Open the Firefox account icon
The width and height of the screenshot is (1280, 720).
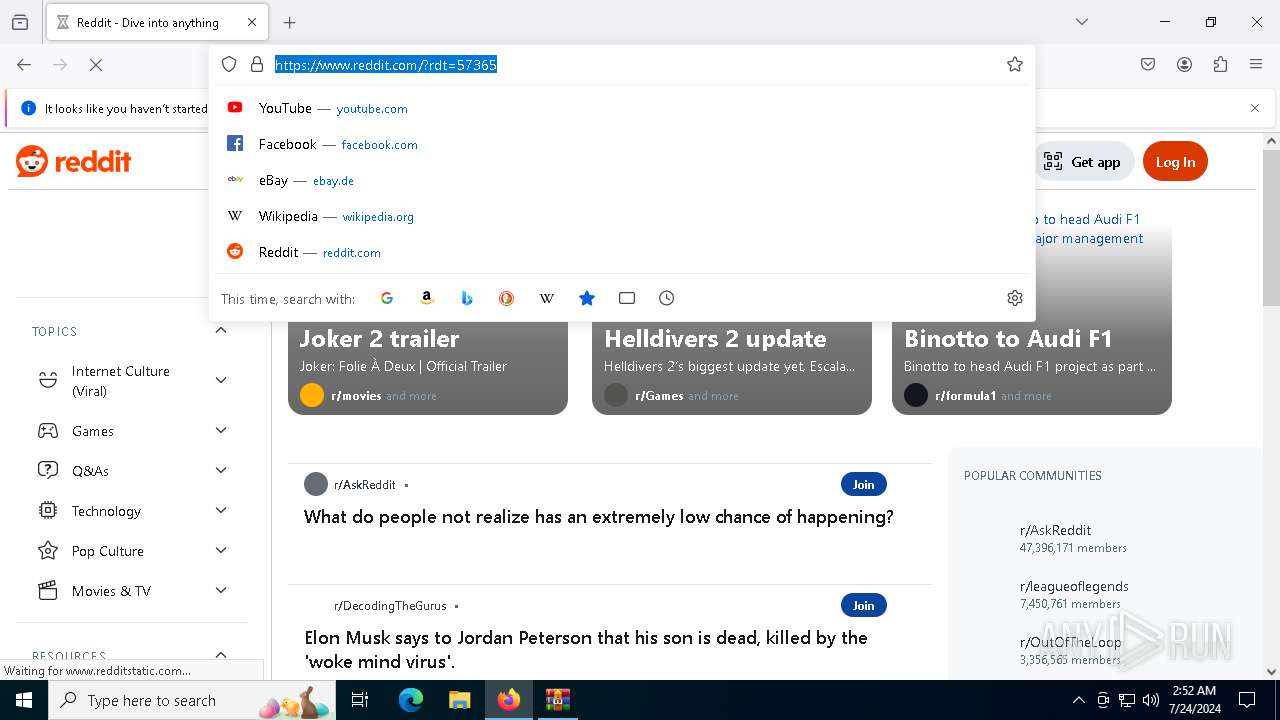(x=1184, y=64)
